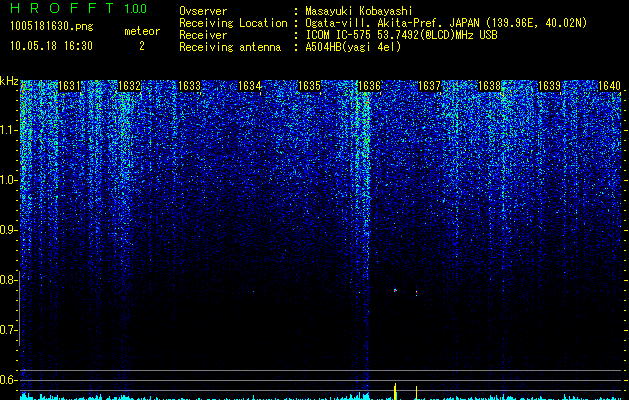Click the Ogata-vill. Akita-Pref. JAPAN location text
This screenshot has width=629, height=400.
(446, 23)
